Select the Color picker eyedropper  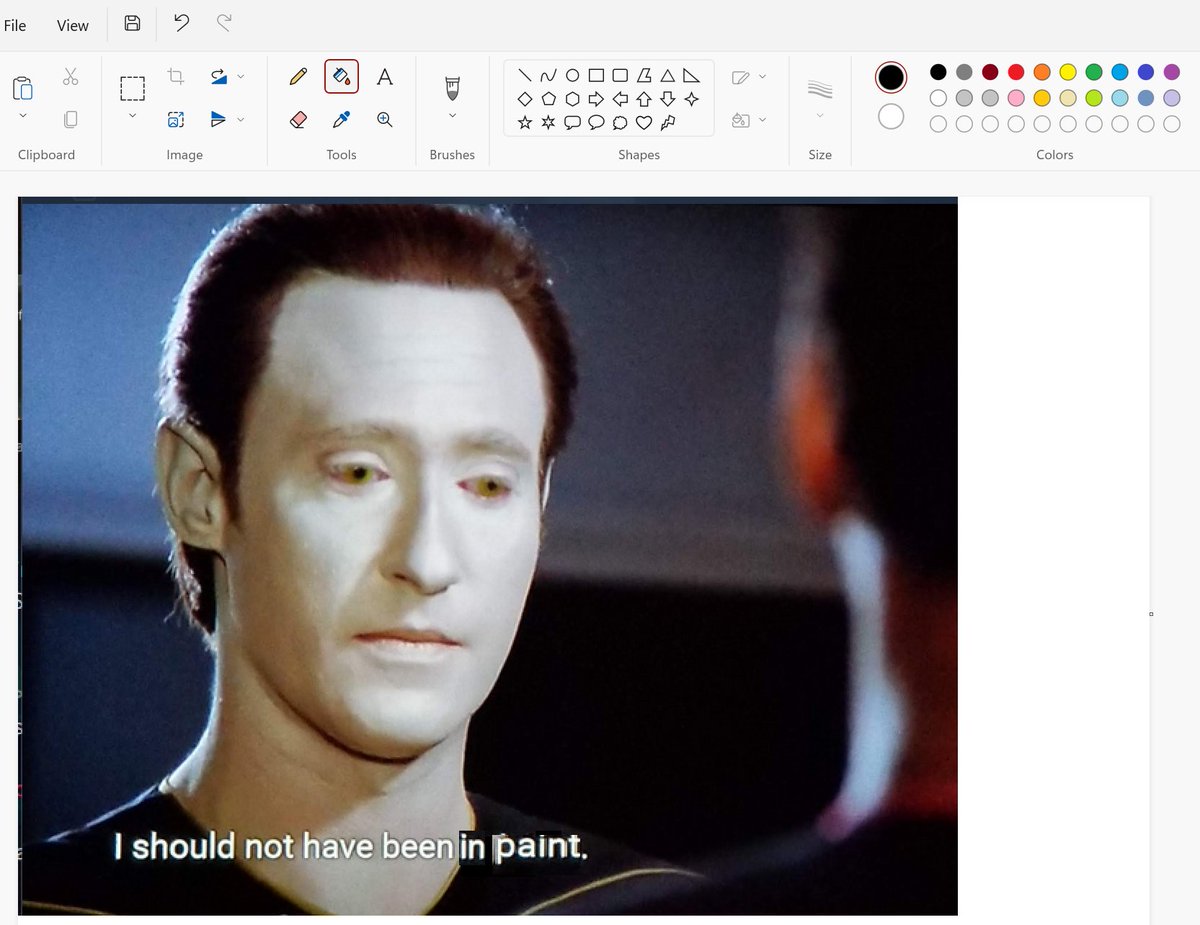point(341,120)
